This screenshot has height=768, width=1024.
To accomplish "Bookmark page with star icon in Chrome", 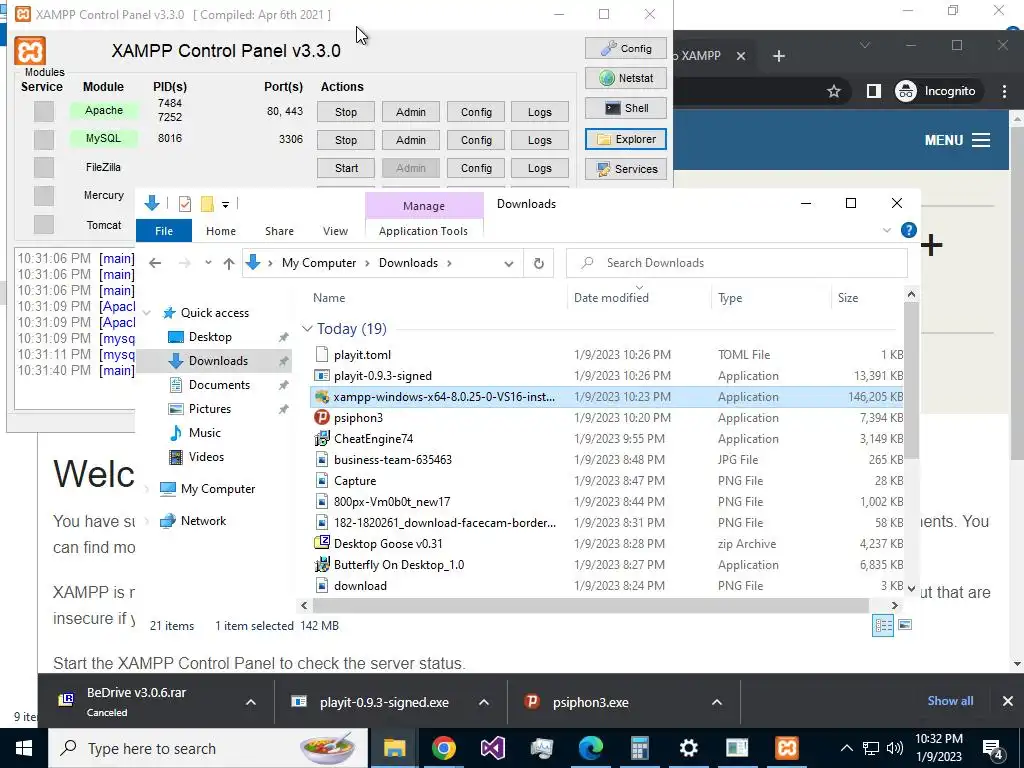I will pyautogui.click(x=833, y=91).
